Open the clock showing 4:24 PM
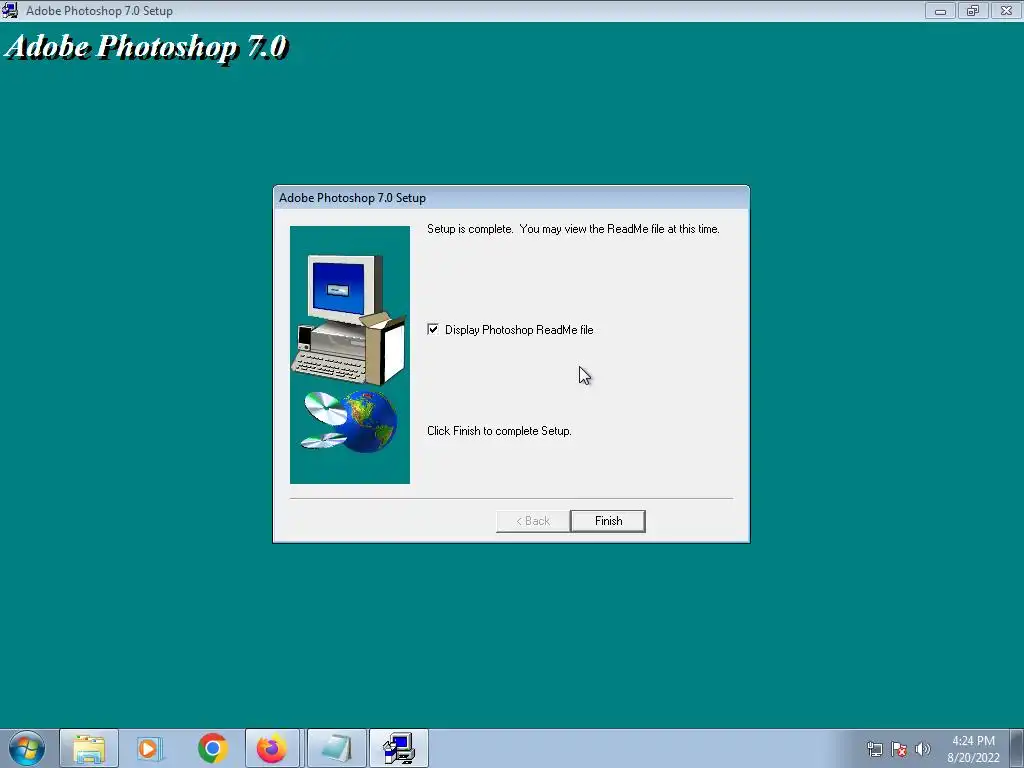The height and width of the screenshot is (768, 1024). (x=973, y=749)
